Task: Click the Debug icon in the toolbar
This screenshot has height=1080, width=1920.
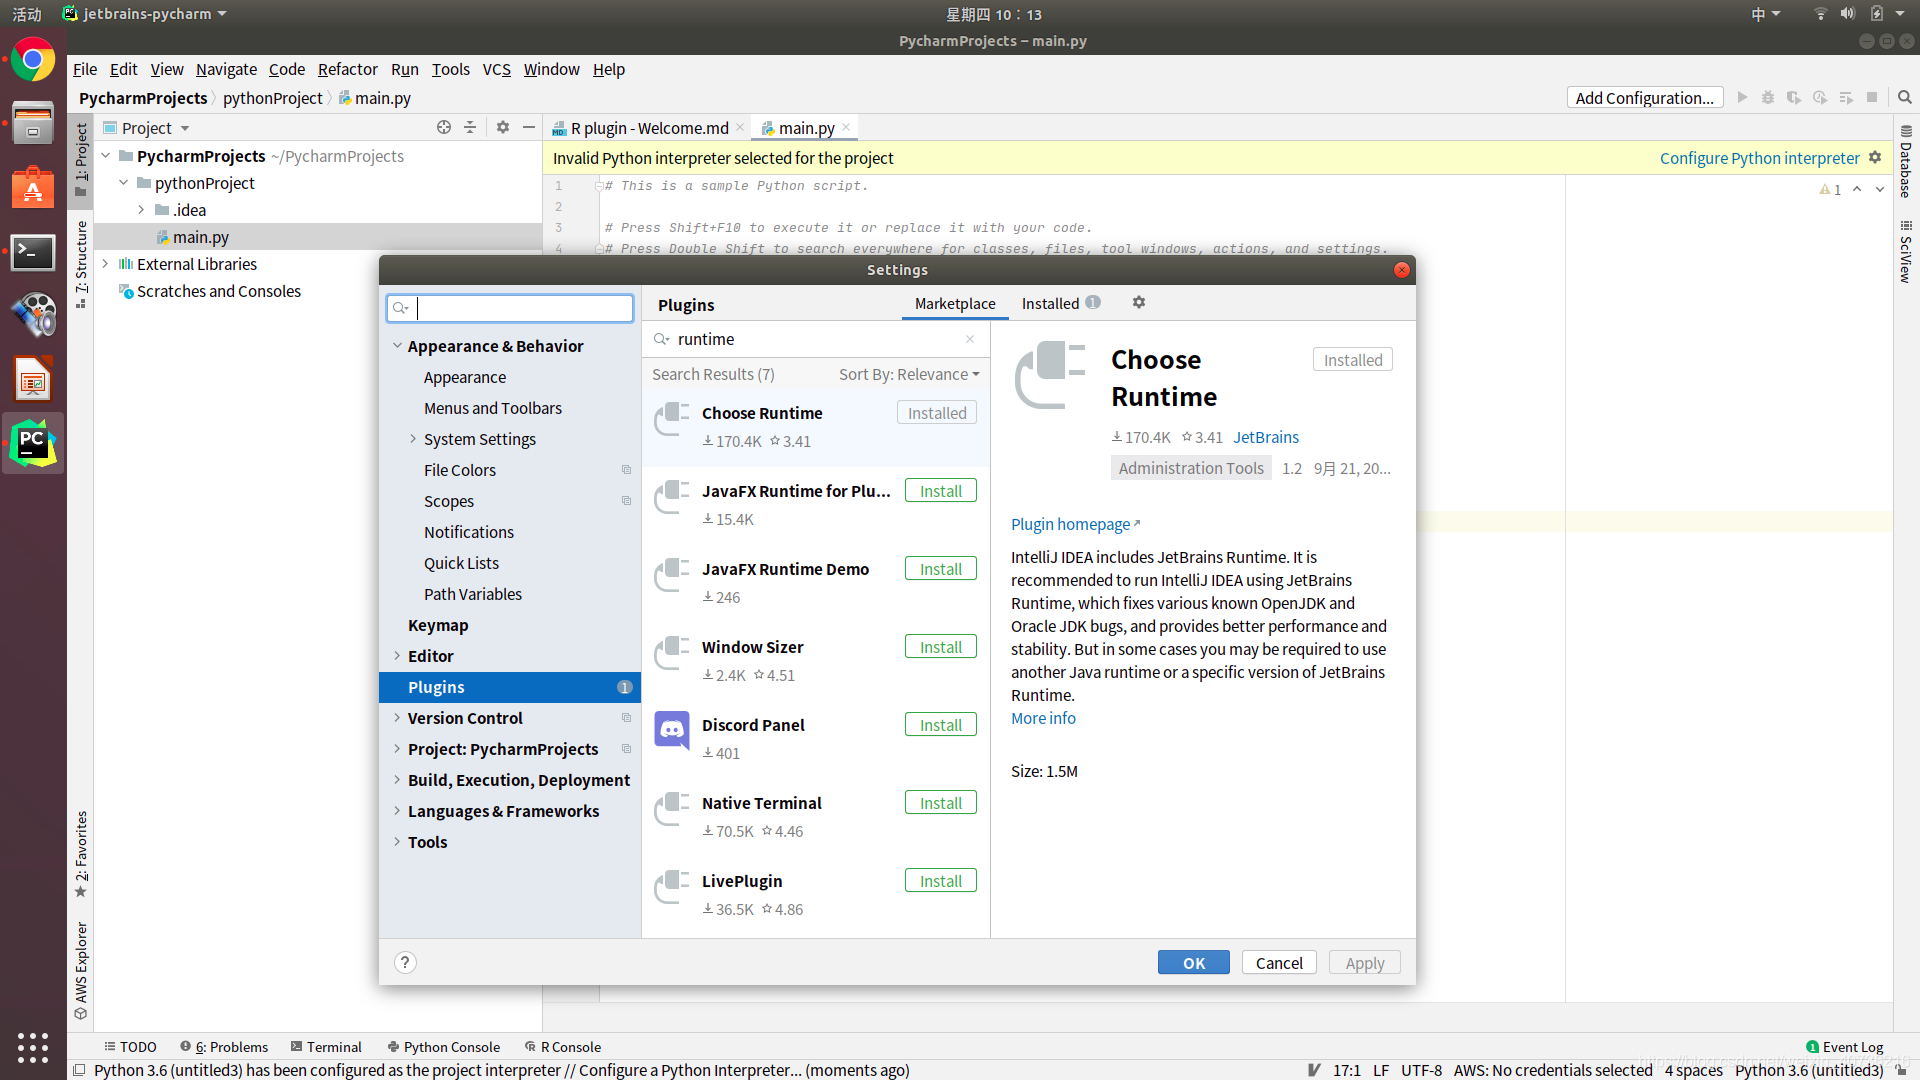Action: pyautogui.click(x=1768, y=97)
